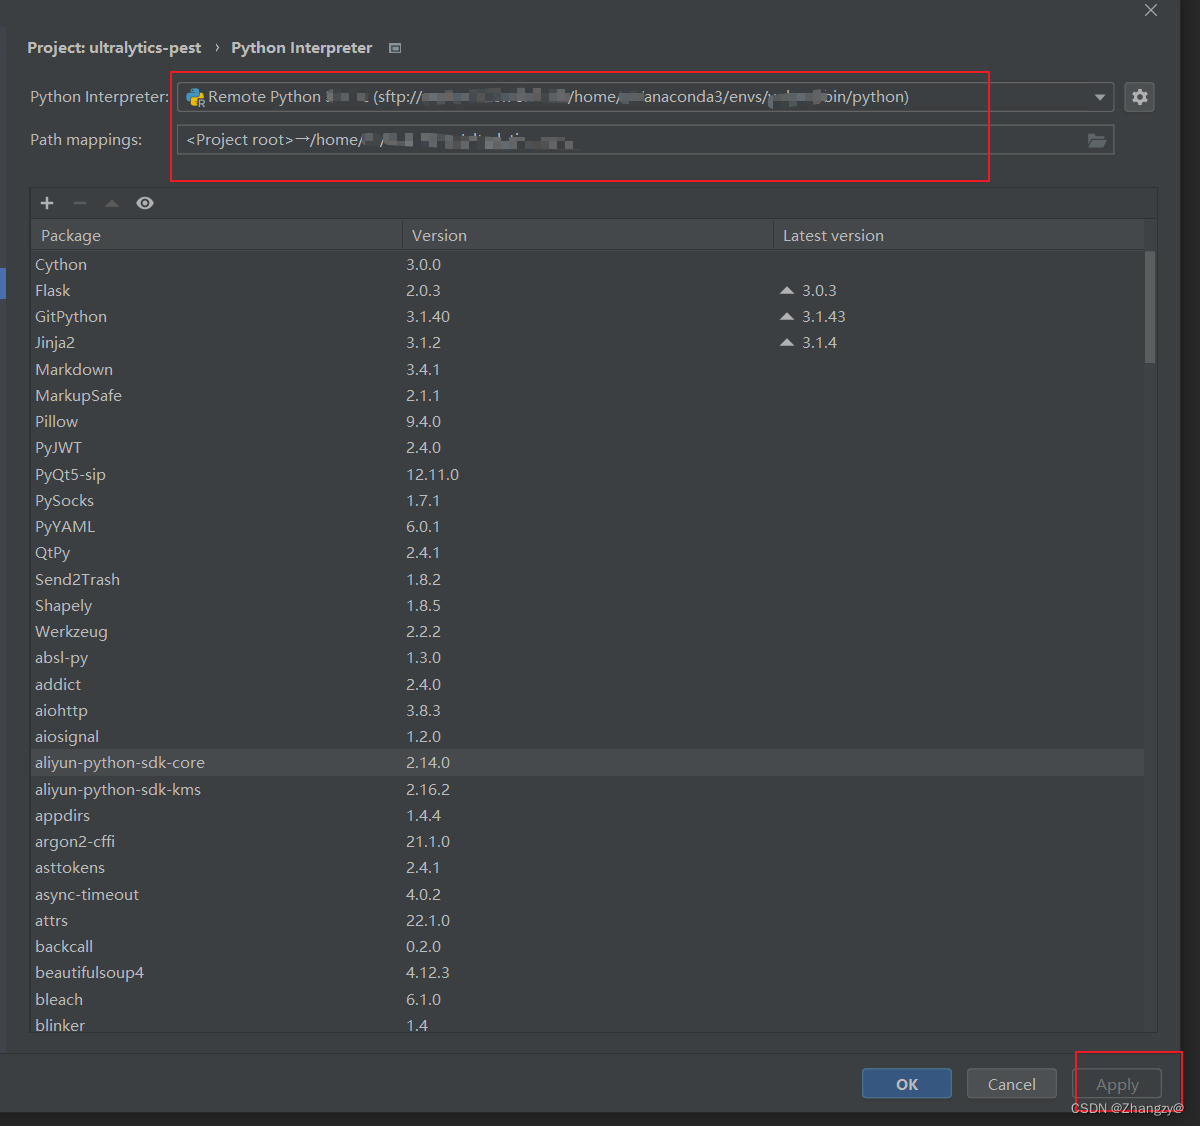Viewport: 1200px width, 1126px height.
Task: Select the Werkzeug package row
Action: [587, 632]
